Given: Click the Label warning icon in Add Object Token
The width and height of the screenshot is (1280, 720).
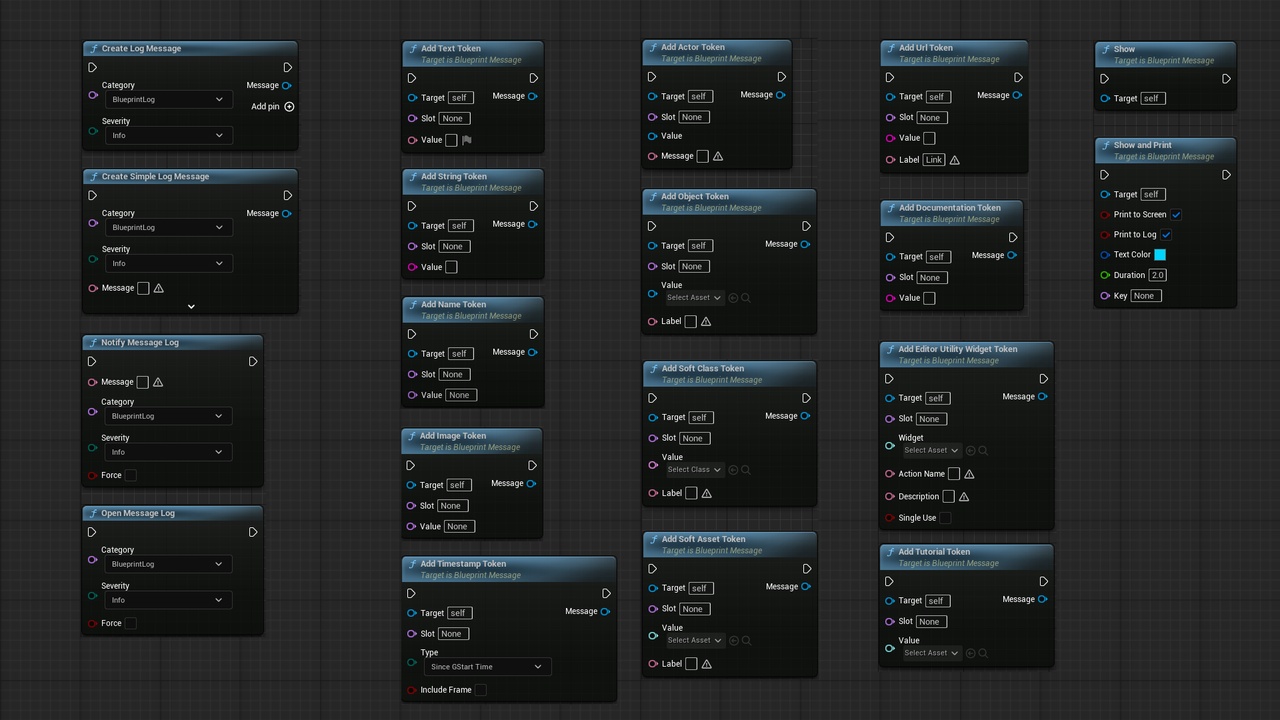Looking at the screenshot, I should (706, 322).
